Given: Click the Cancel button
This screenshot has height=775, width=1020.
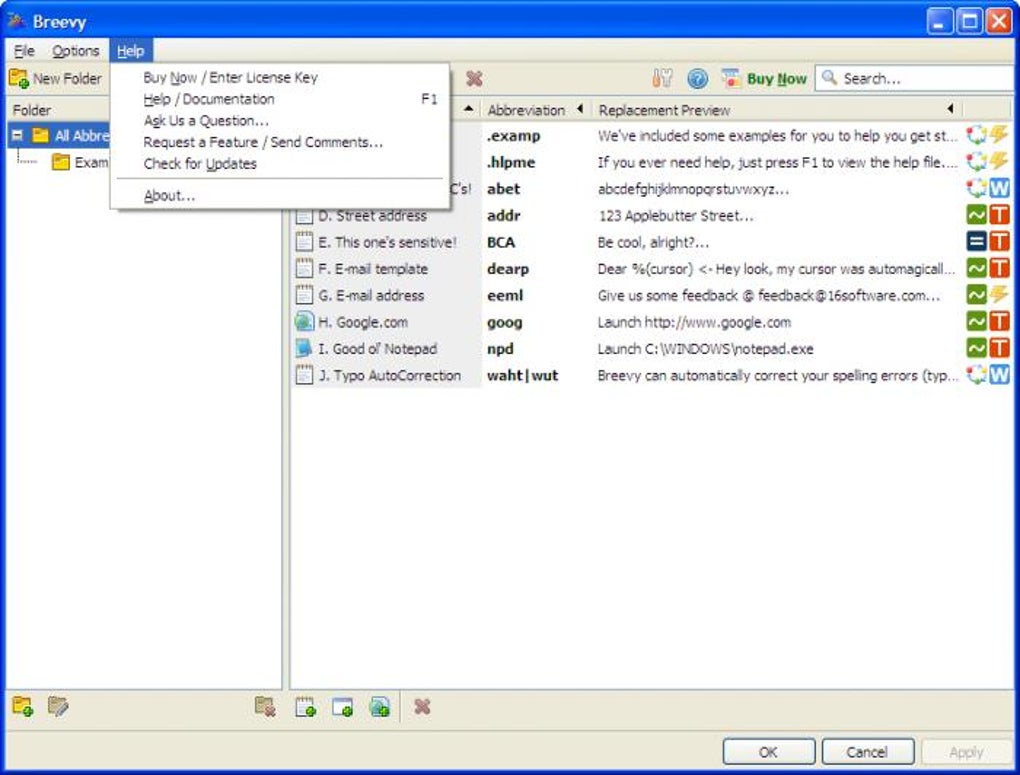Looking at the screenshot, I should (867, 752).
